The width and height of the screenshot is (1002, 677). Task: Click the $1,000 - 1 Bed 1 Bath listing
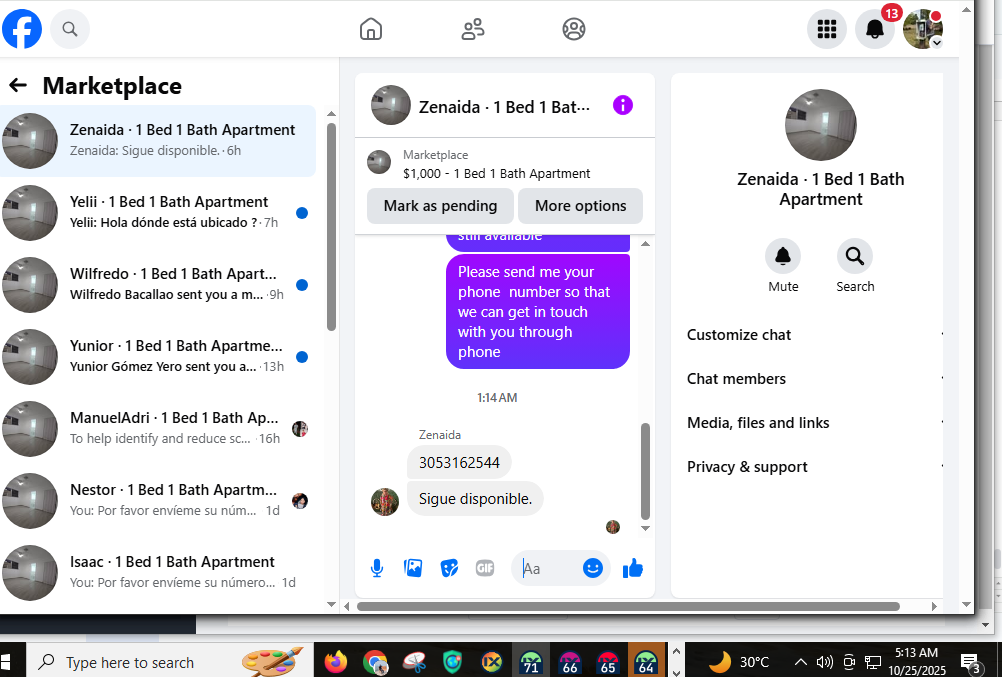coord(496,173)
